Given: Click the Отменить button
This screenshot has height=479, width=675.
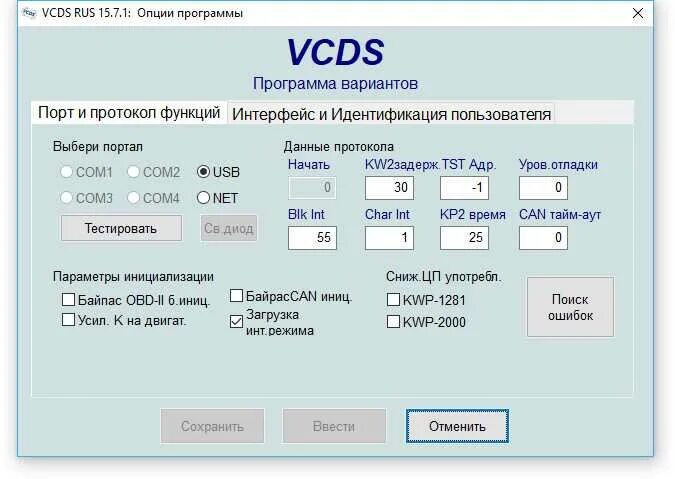Looking at the screenshot, I should [x=457, y=426].
